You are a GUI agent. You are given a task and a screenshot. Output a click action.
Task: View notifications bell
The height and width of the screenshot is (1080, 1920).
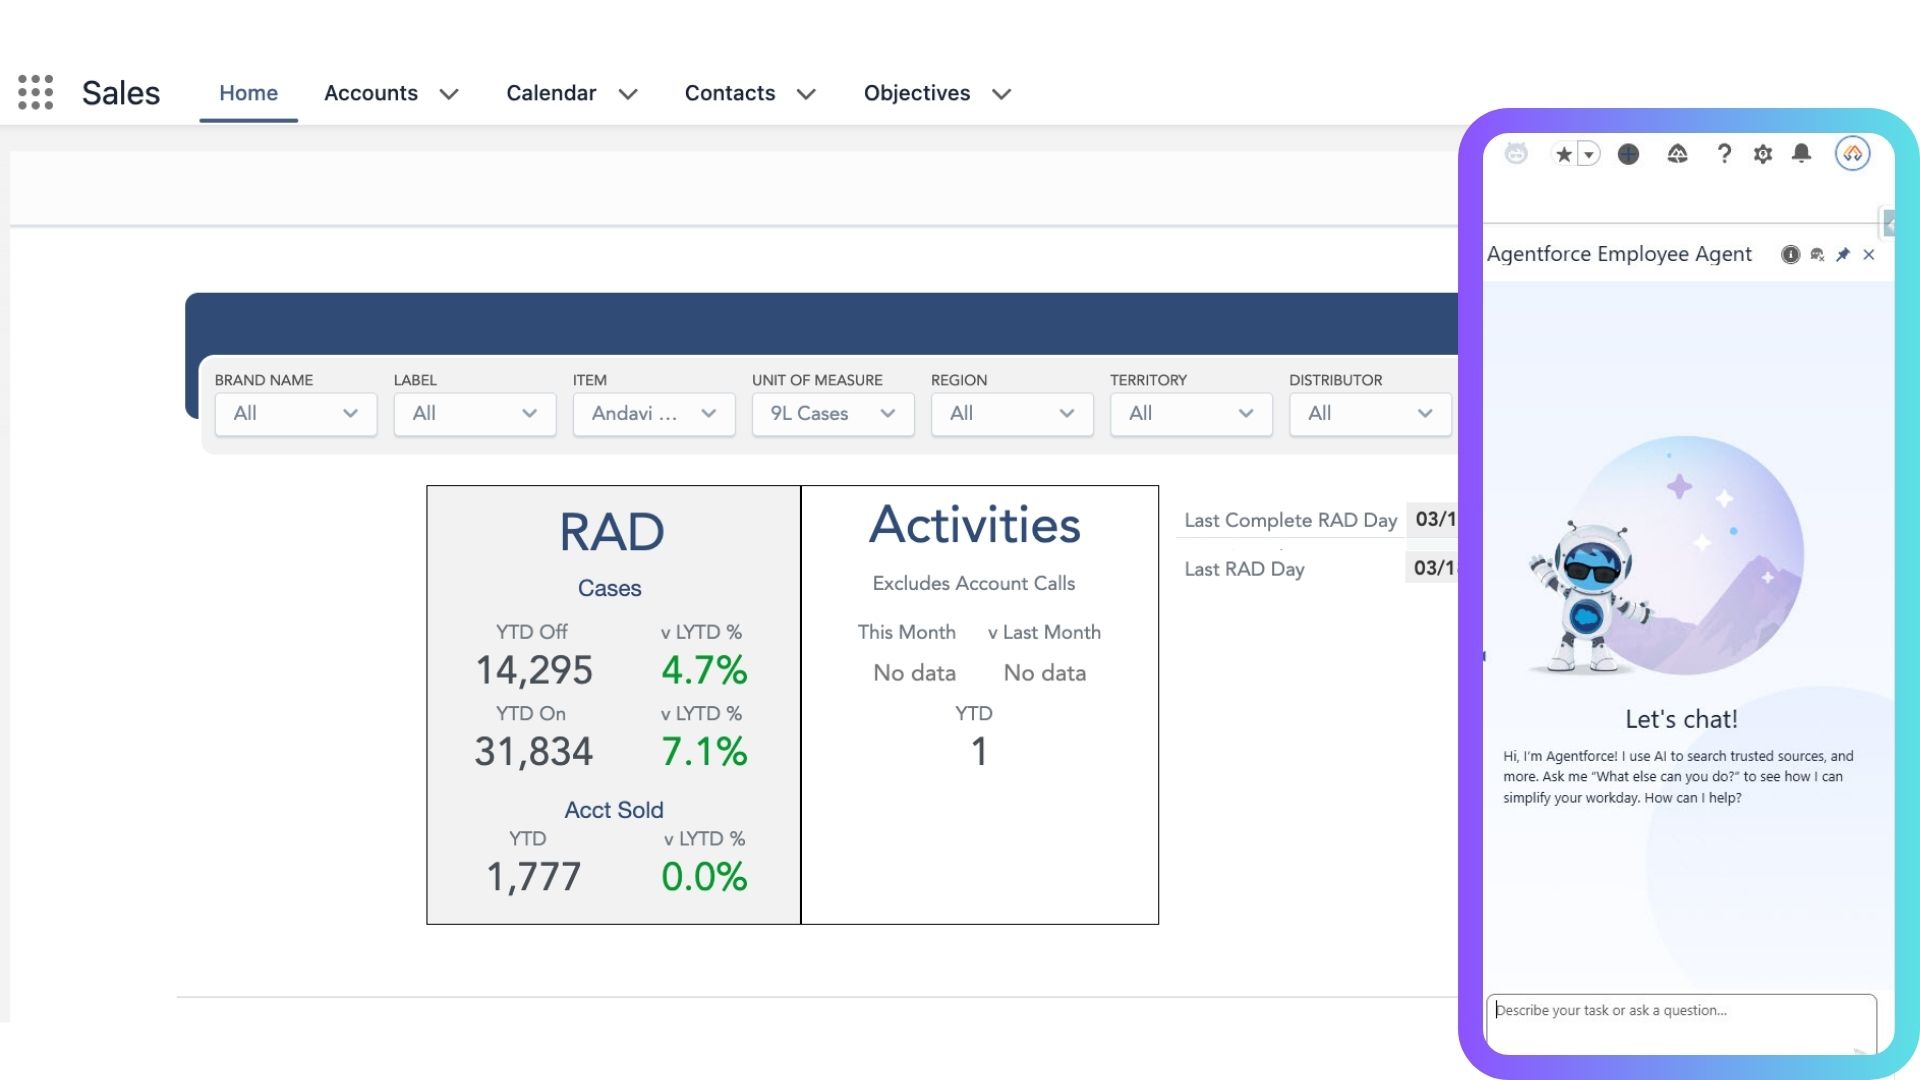tap(1801, 153)
